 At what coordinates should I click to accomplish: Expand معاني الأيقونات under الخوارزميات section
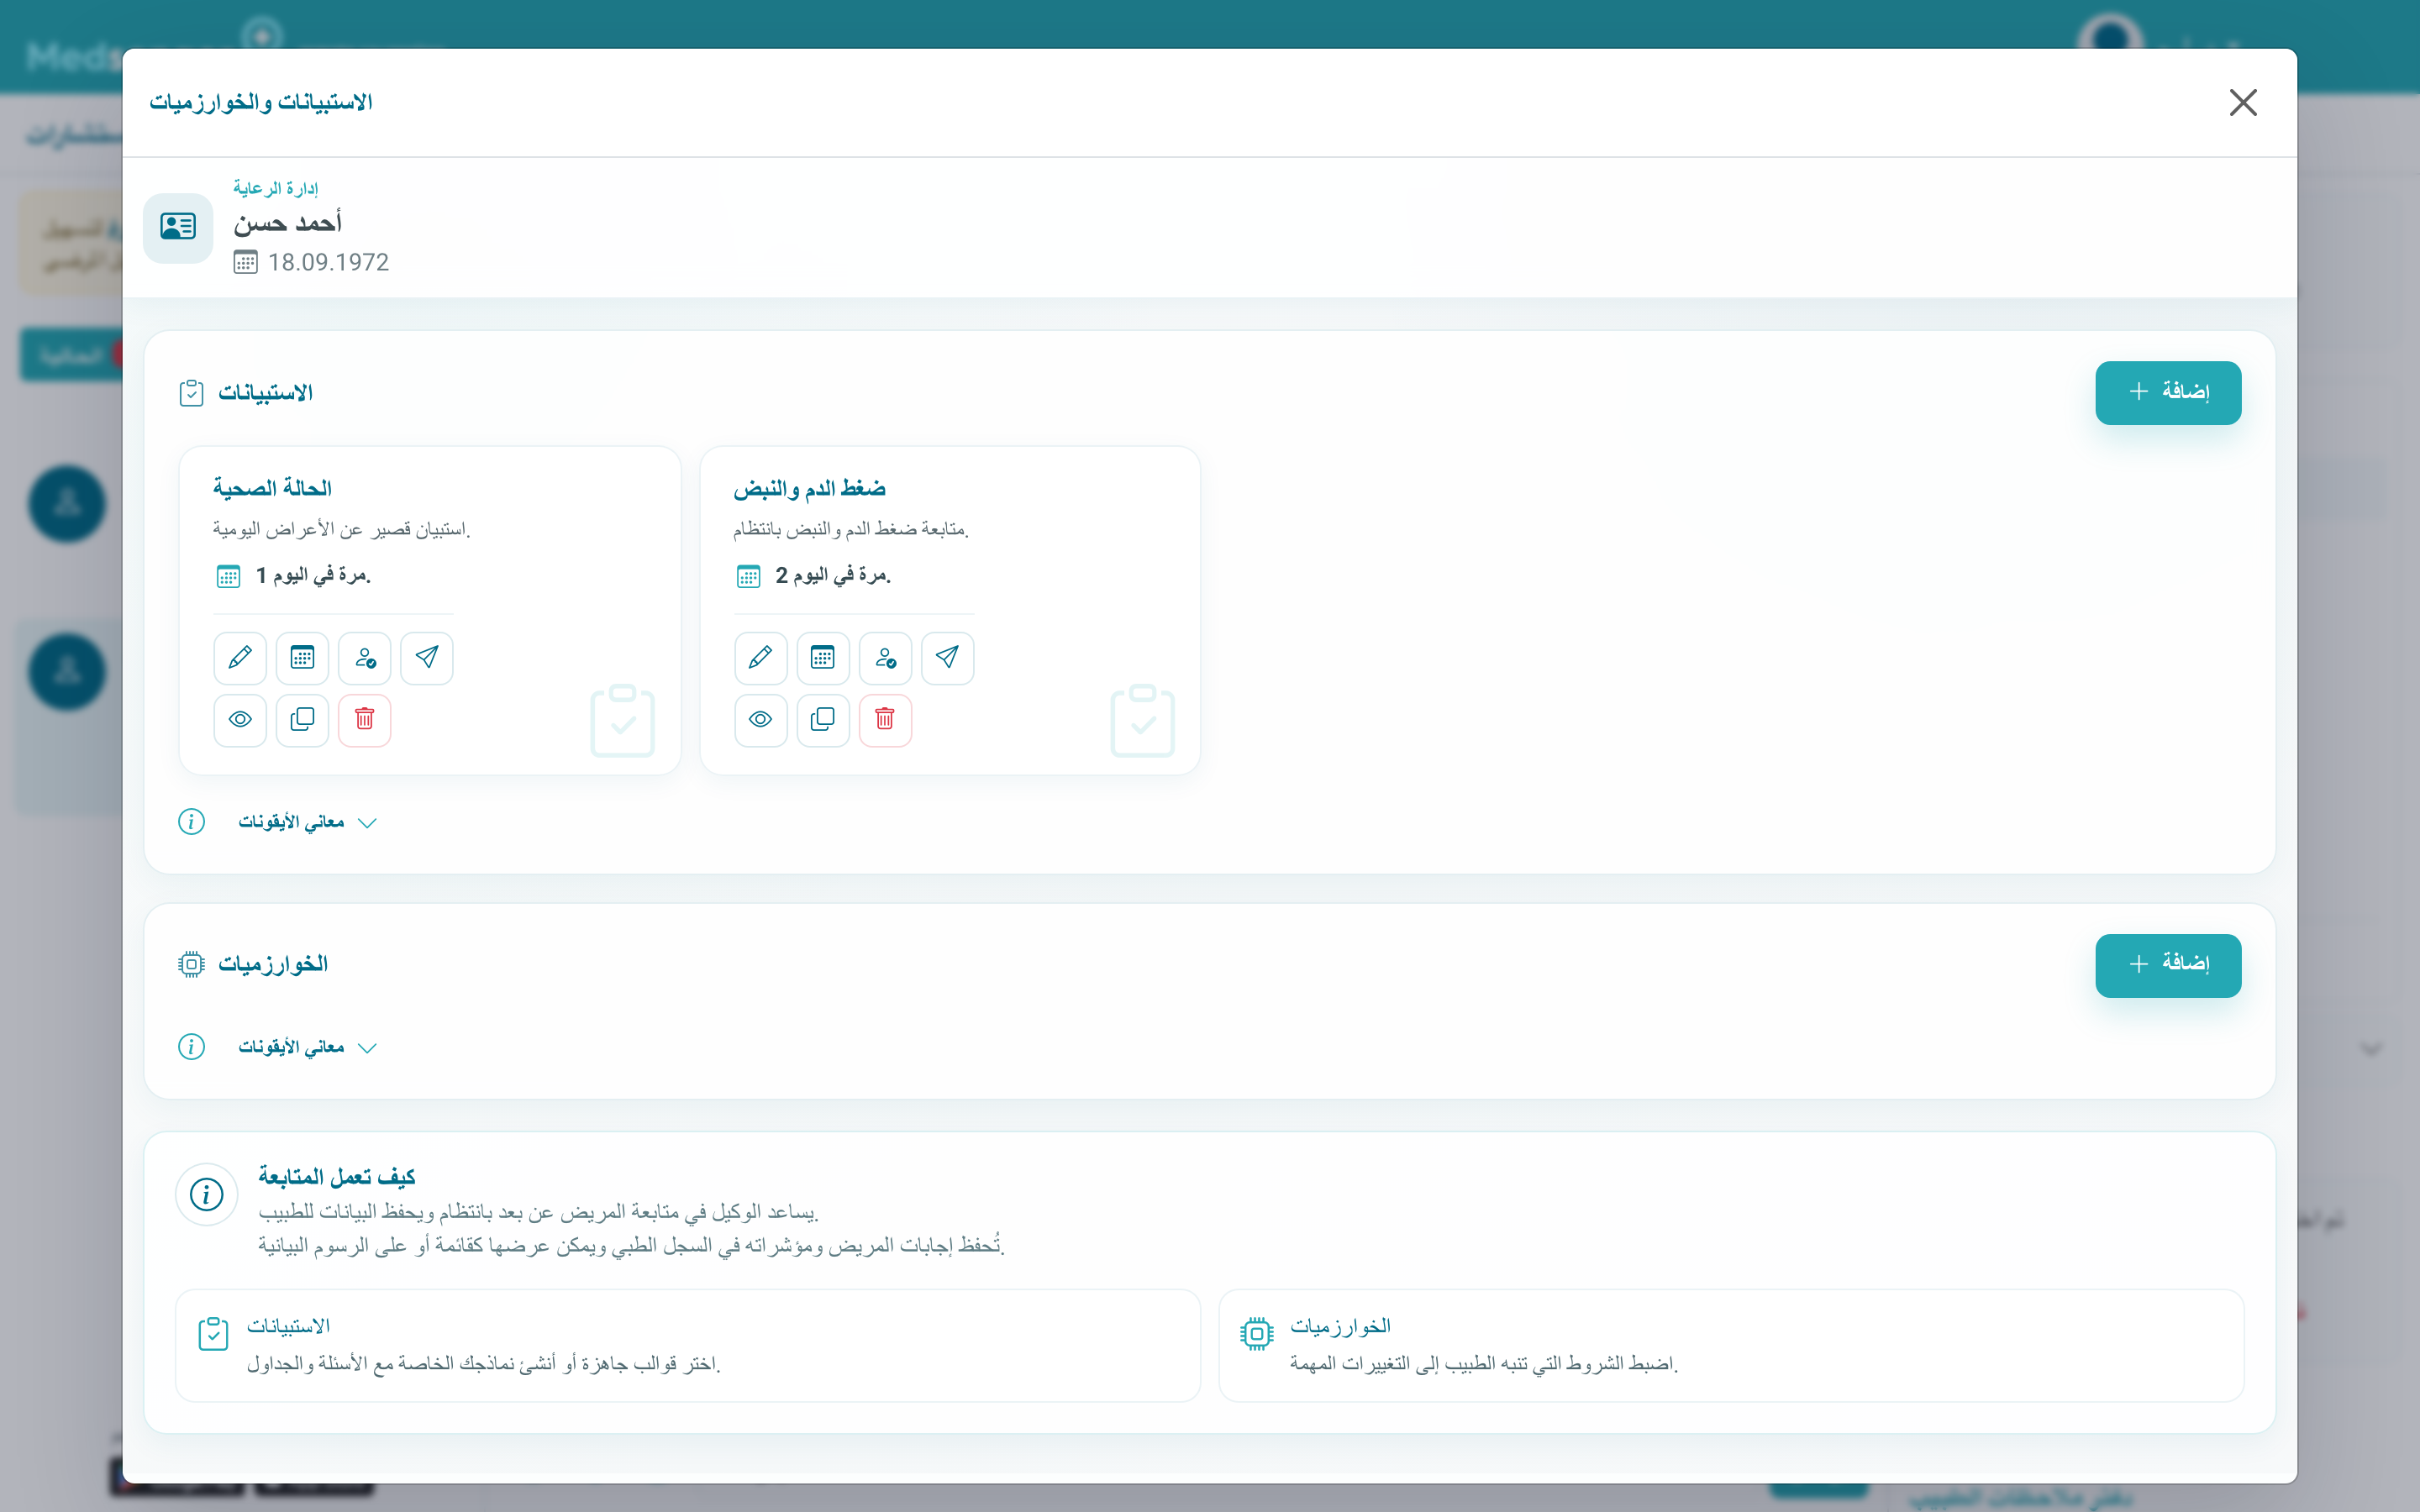click(307, 1047)
